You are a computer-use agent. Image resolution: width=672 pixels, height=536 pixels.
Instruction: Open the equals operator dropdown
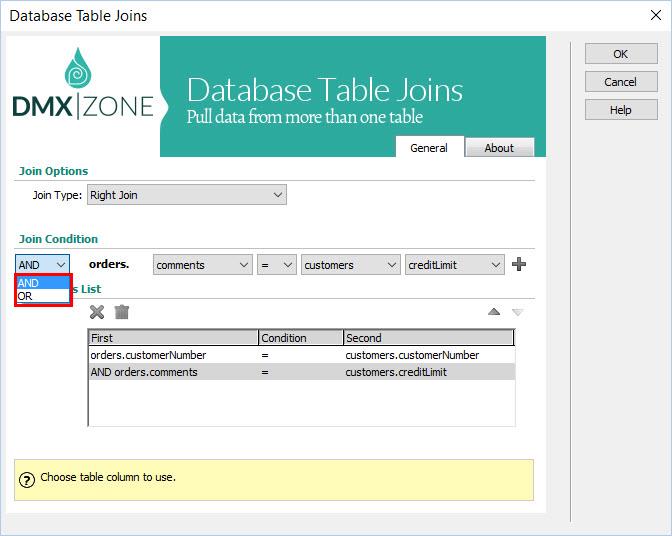point(276,265)
